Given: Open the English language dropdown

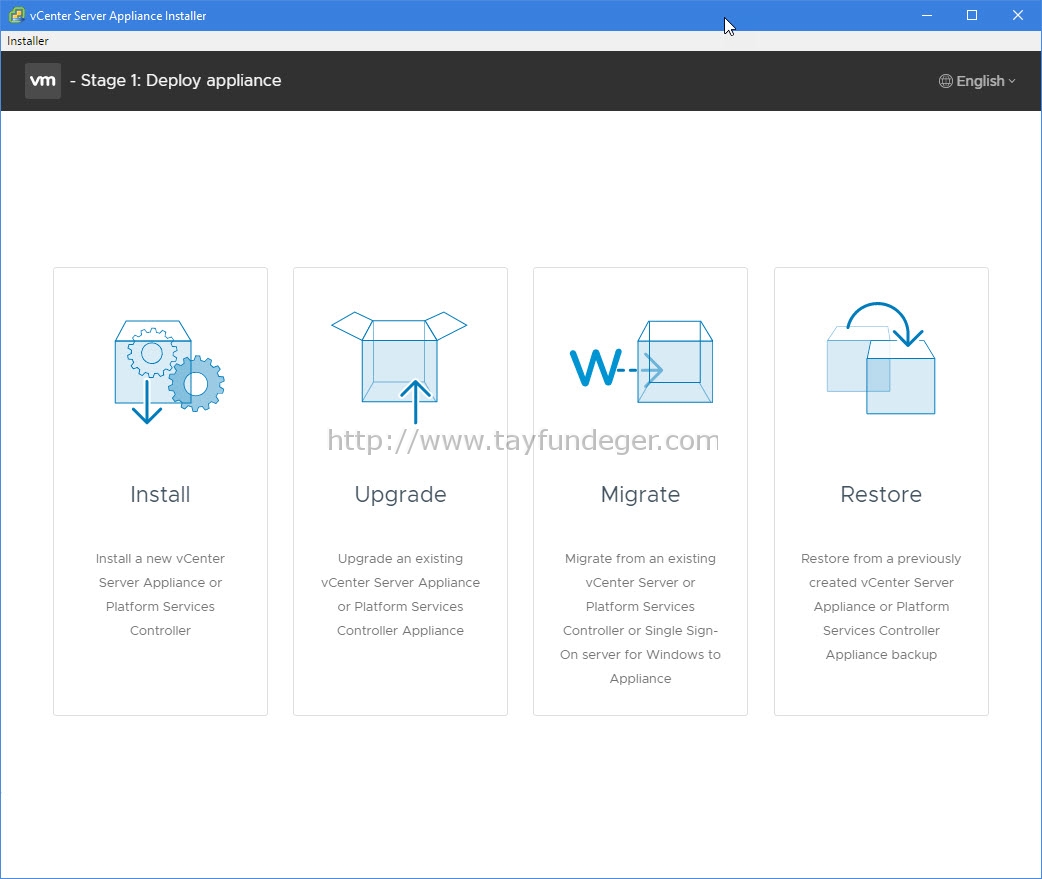Looking at the screenshot, I should (x=977, y=81).
